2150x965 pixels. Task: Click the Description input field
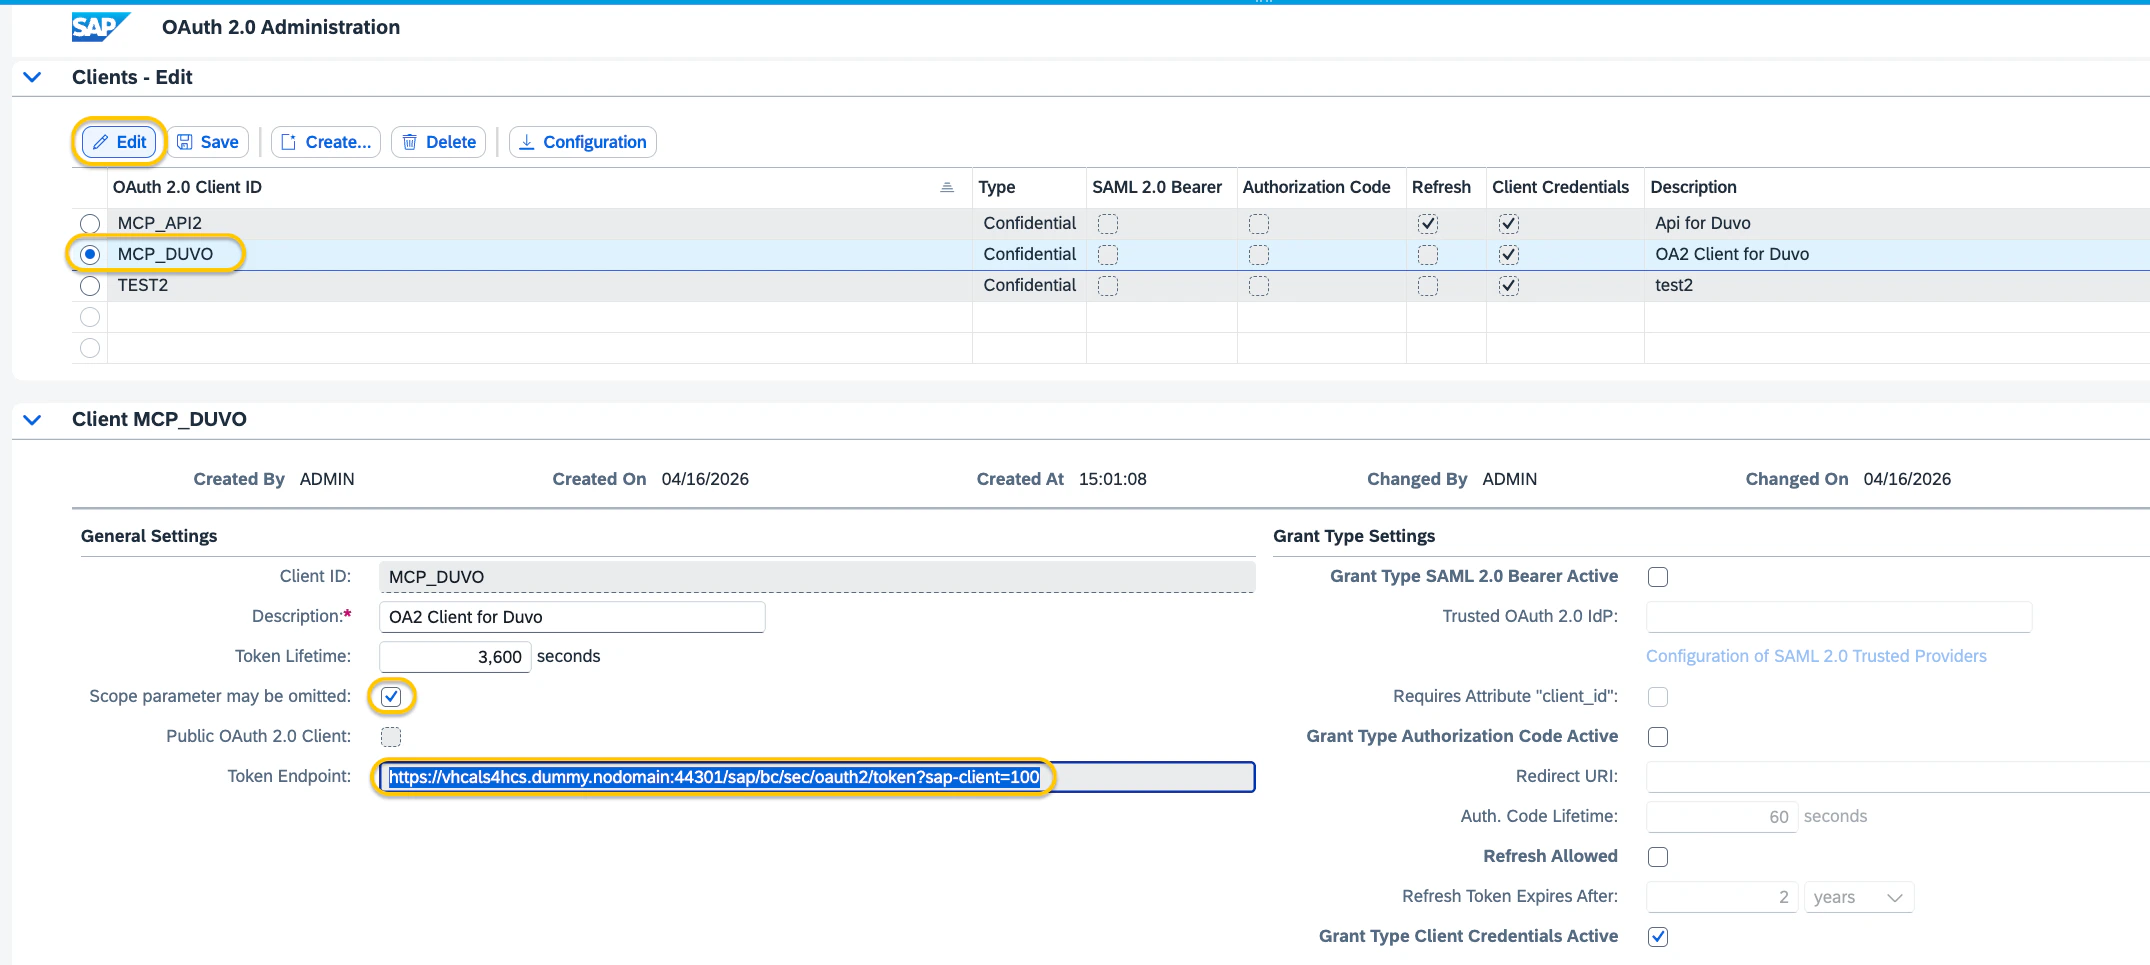[572, 617]
